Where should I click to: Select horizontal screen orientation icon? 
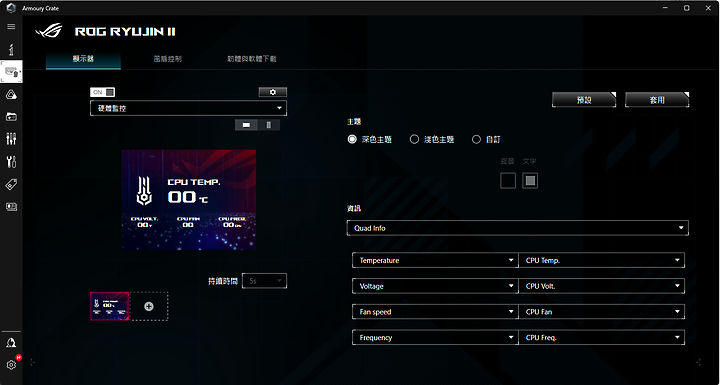(246, 125)
